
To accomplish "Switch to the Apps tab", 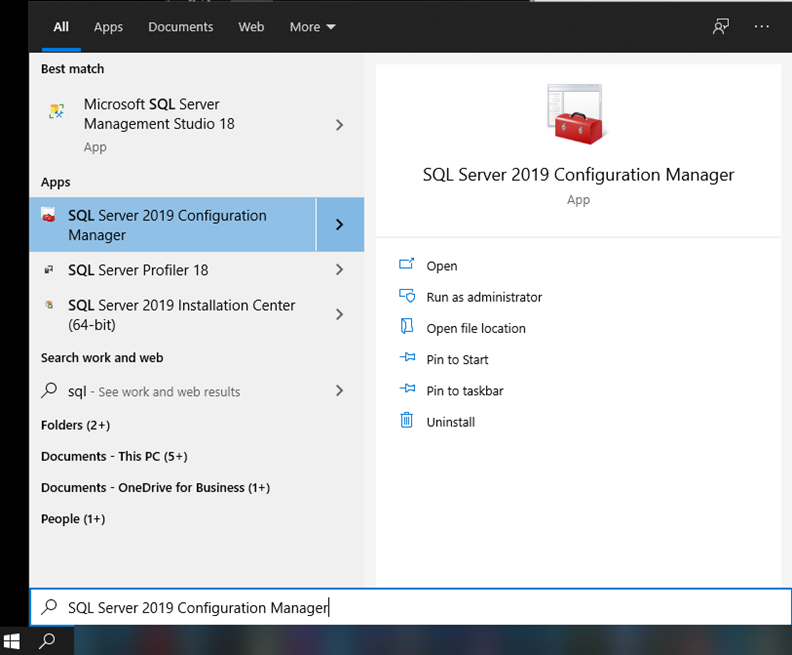I will [108, 27].
